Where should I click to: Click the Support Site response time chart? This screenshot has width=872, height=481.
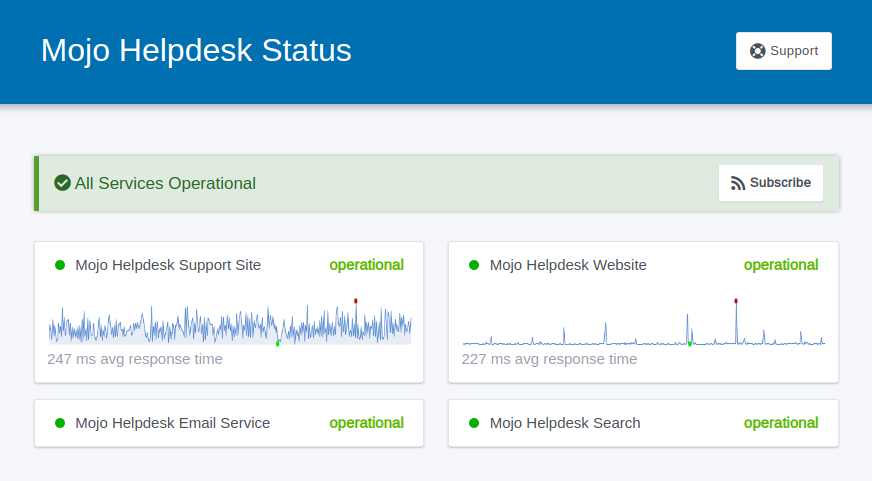(x=230, y=323)
